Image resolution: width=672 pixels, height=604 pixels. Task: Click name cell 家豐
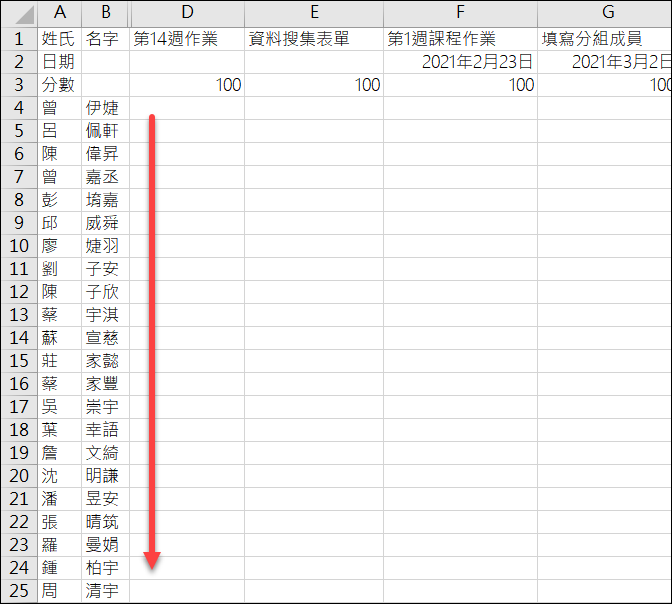pos(105,384)
